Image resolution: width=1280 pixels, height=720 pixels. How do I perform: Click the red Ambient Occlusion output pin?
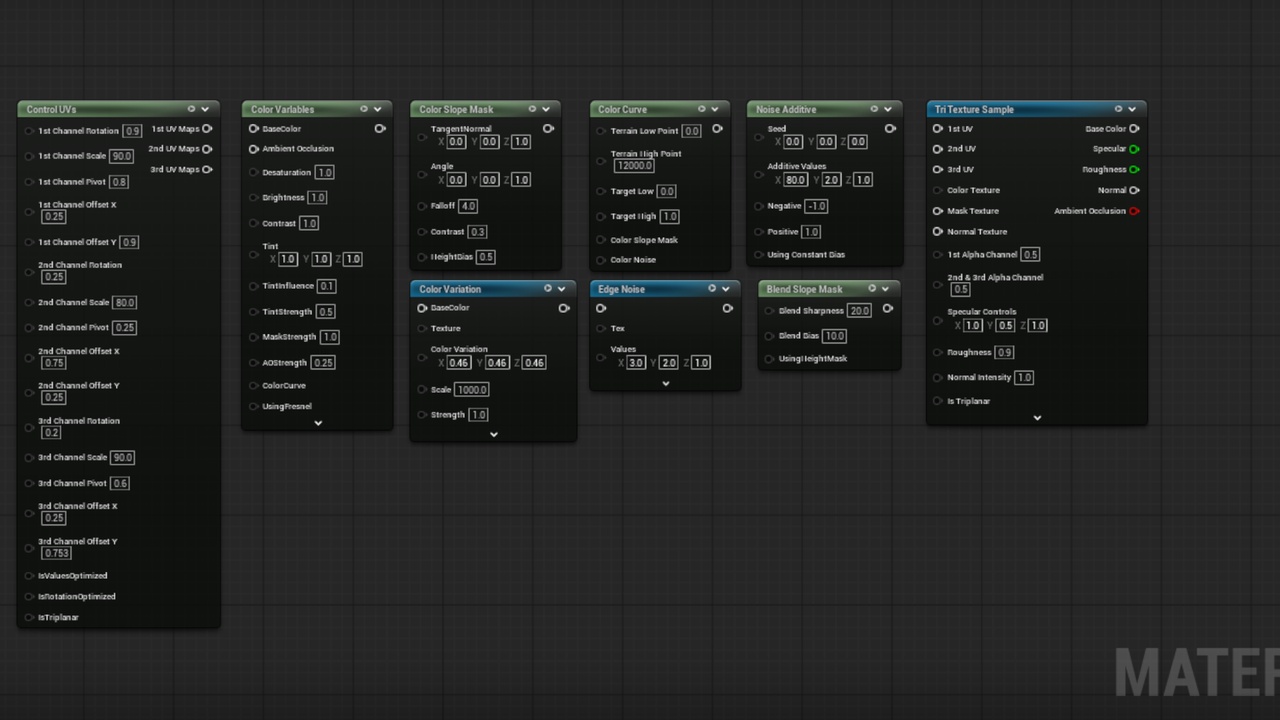coord(1134,211)
